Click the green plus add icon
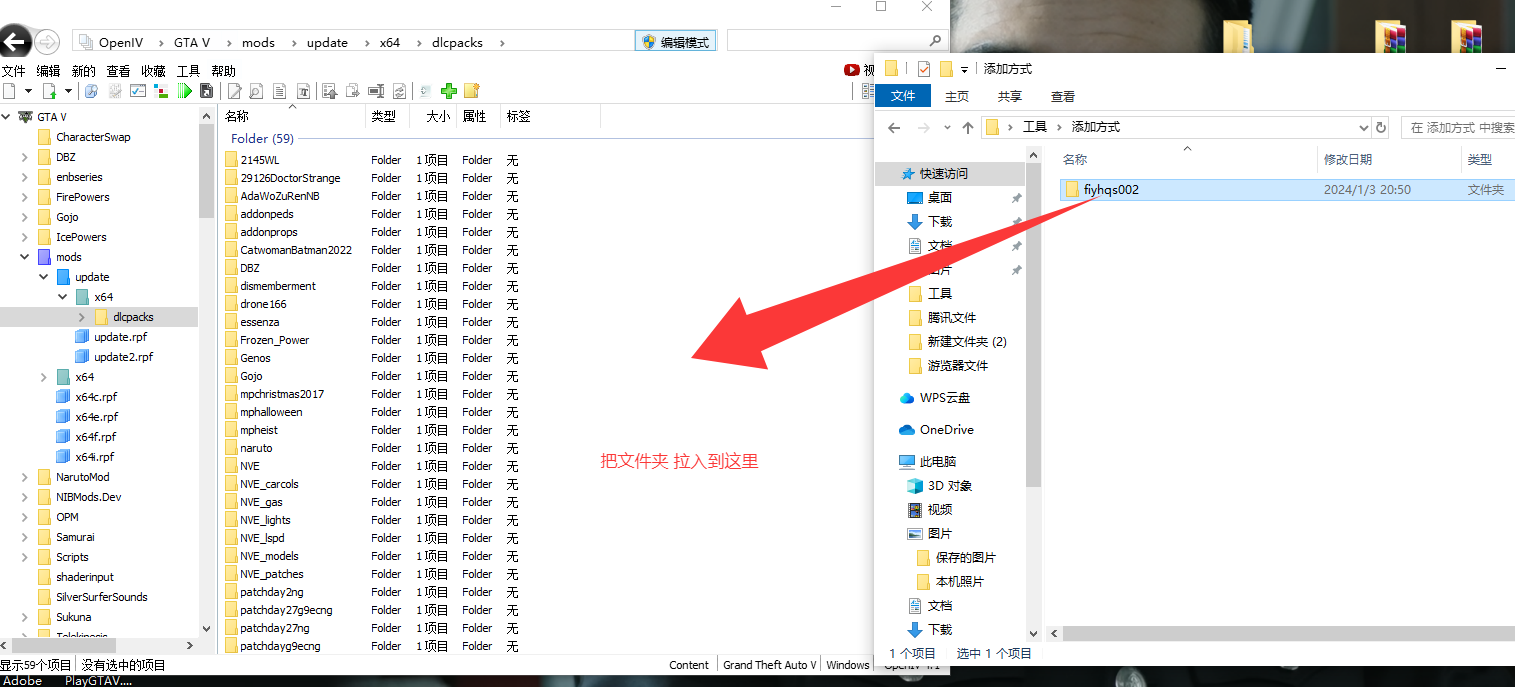Viewport: 1515px width, 687px height. [449, 91]
